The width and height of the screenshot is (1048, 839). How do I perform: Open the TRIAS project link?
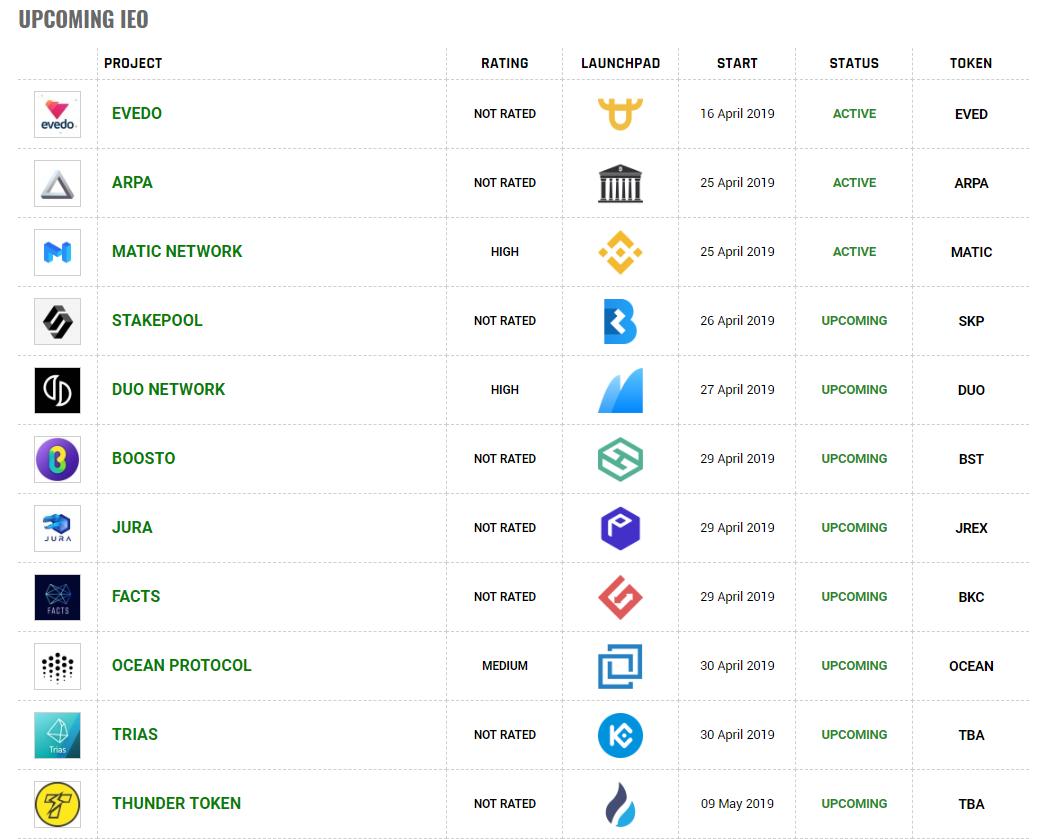135,734
